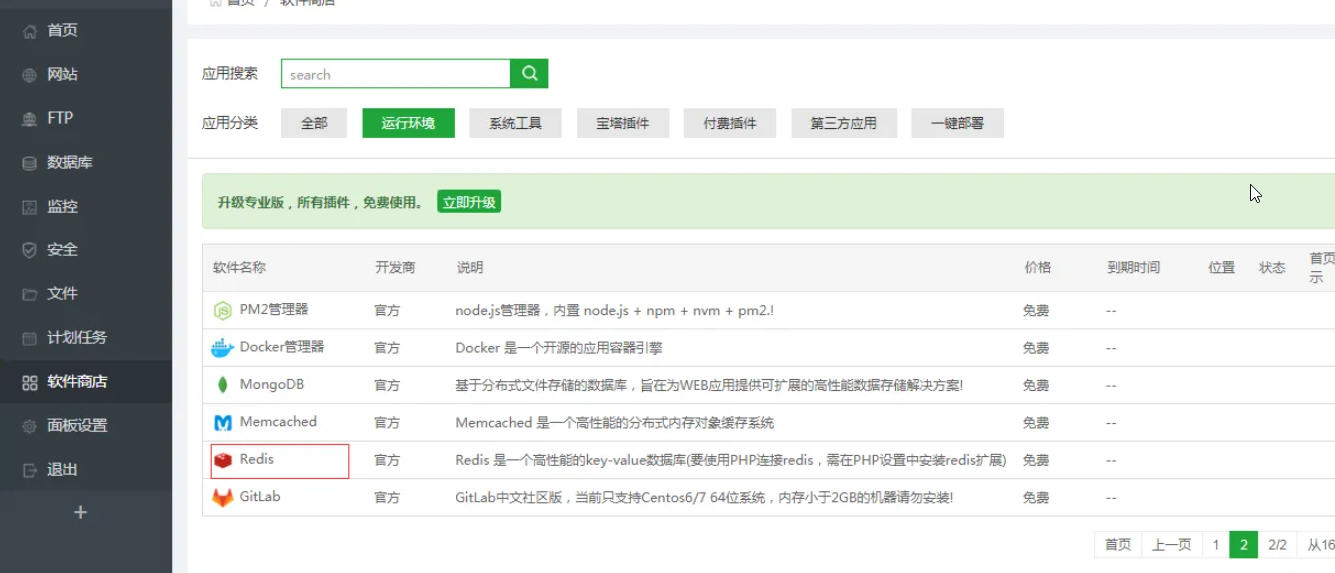Viewport: 1335px width, 573px height.
Task: Open 计划任务 in the sidebar
Action: pyautogui.click(x=76, y=337)
